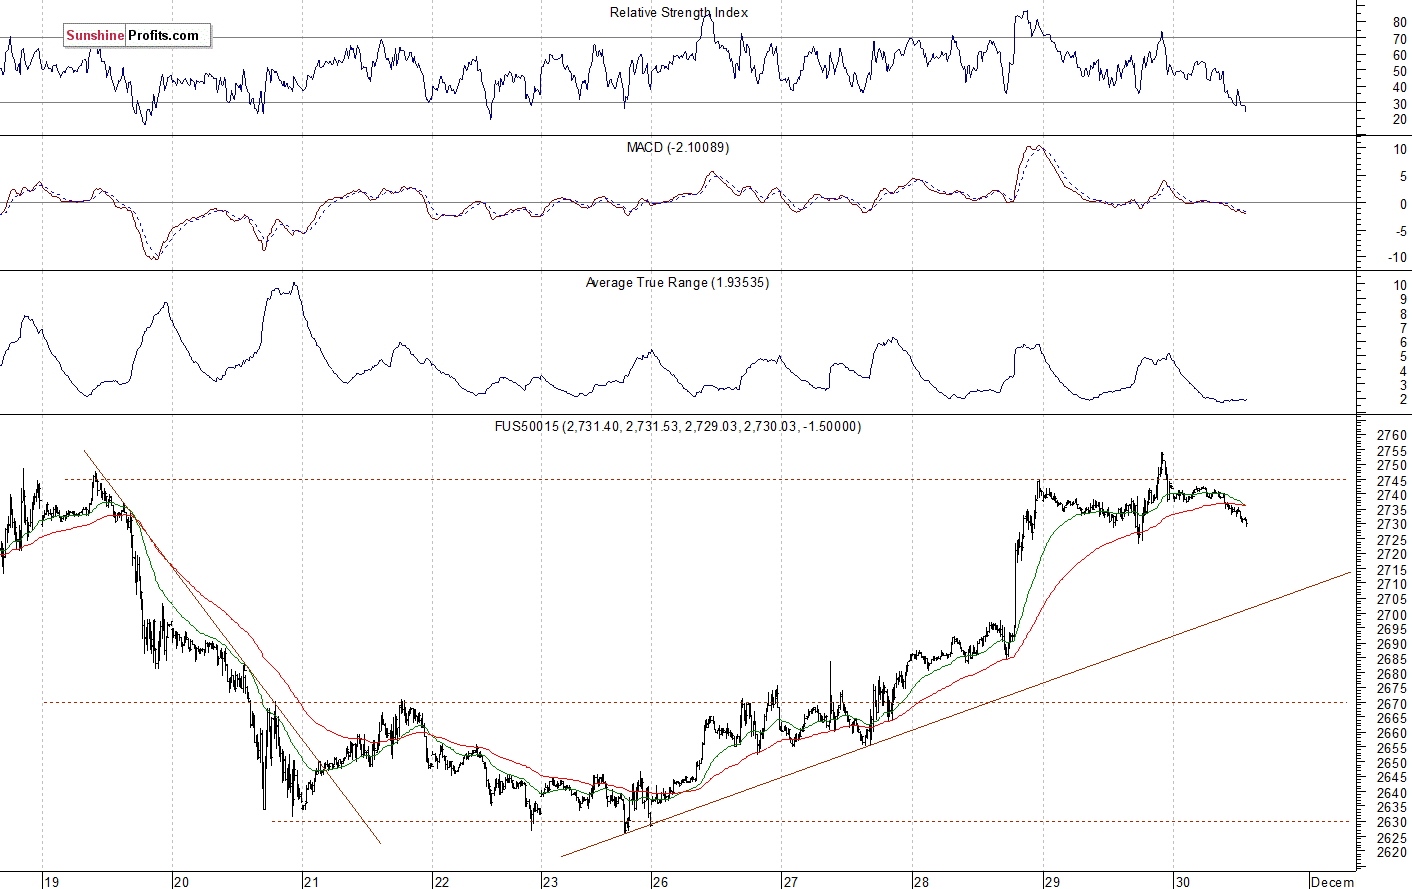Click the MACD (-2.10089) label

tap(678, 147)
